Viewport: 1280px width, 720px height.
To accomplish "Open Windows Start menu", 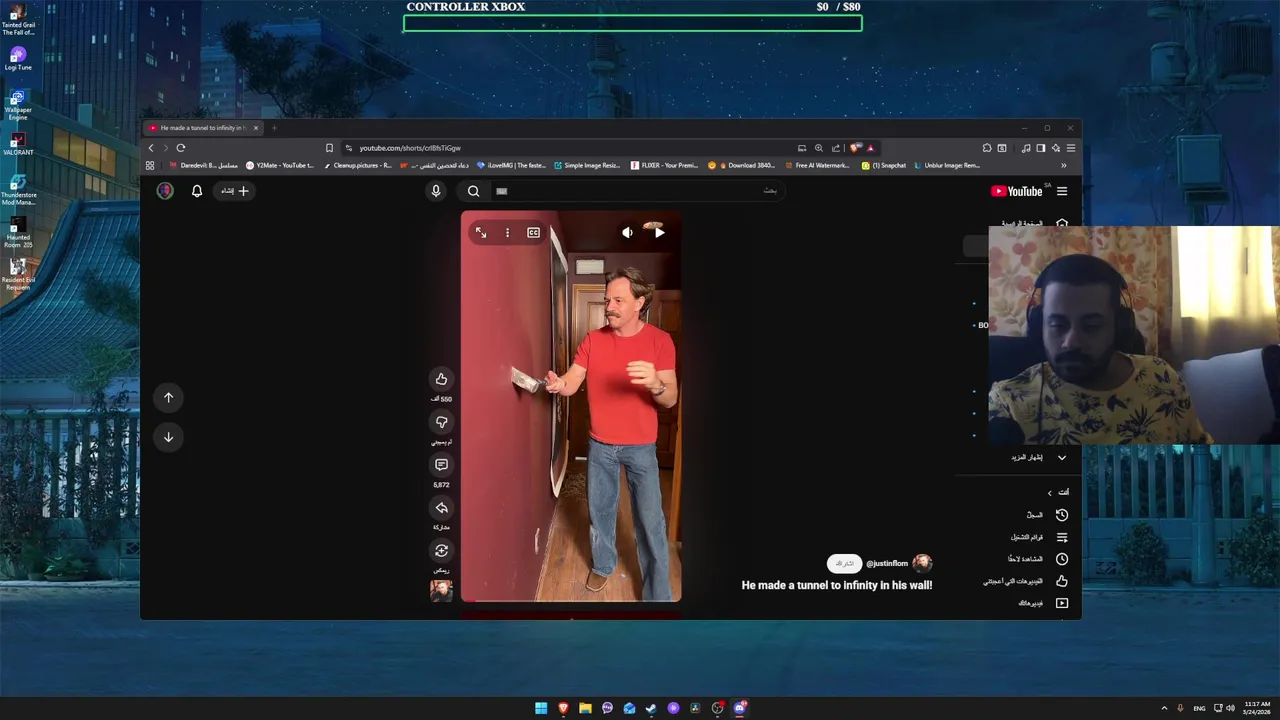I will [541, 708].
